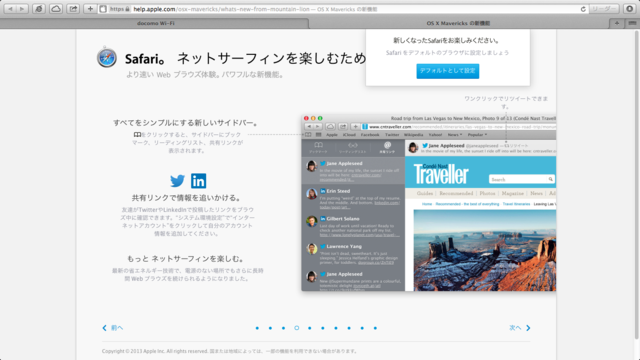Click Gilbert Solano's shared link row
This screenshot has height=360, width=640.
[353, 226]
